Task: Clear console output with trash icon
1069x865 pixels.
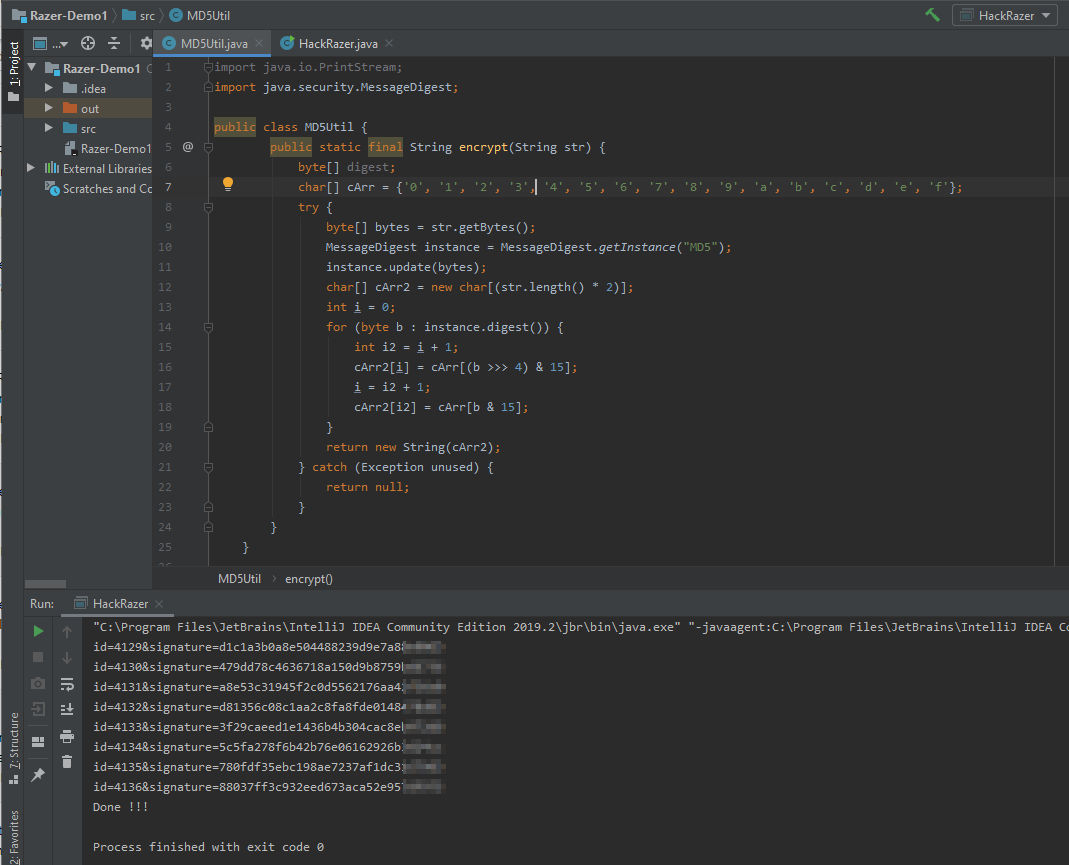Action: click(67, 762)
